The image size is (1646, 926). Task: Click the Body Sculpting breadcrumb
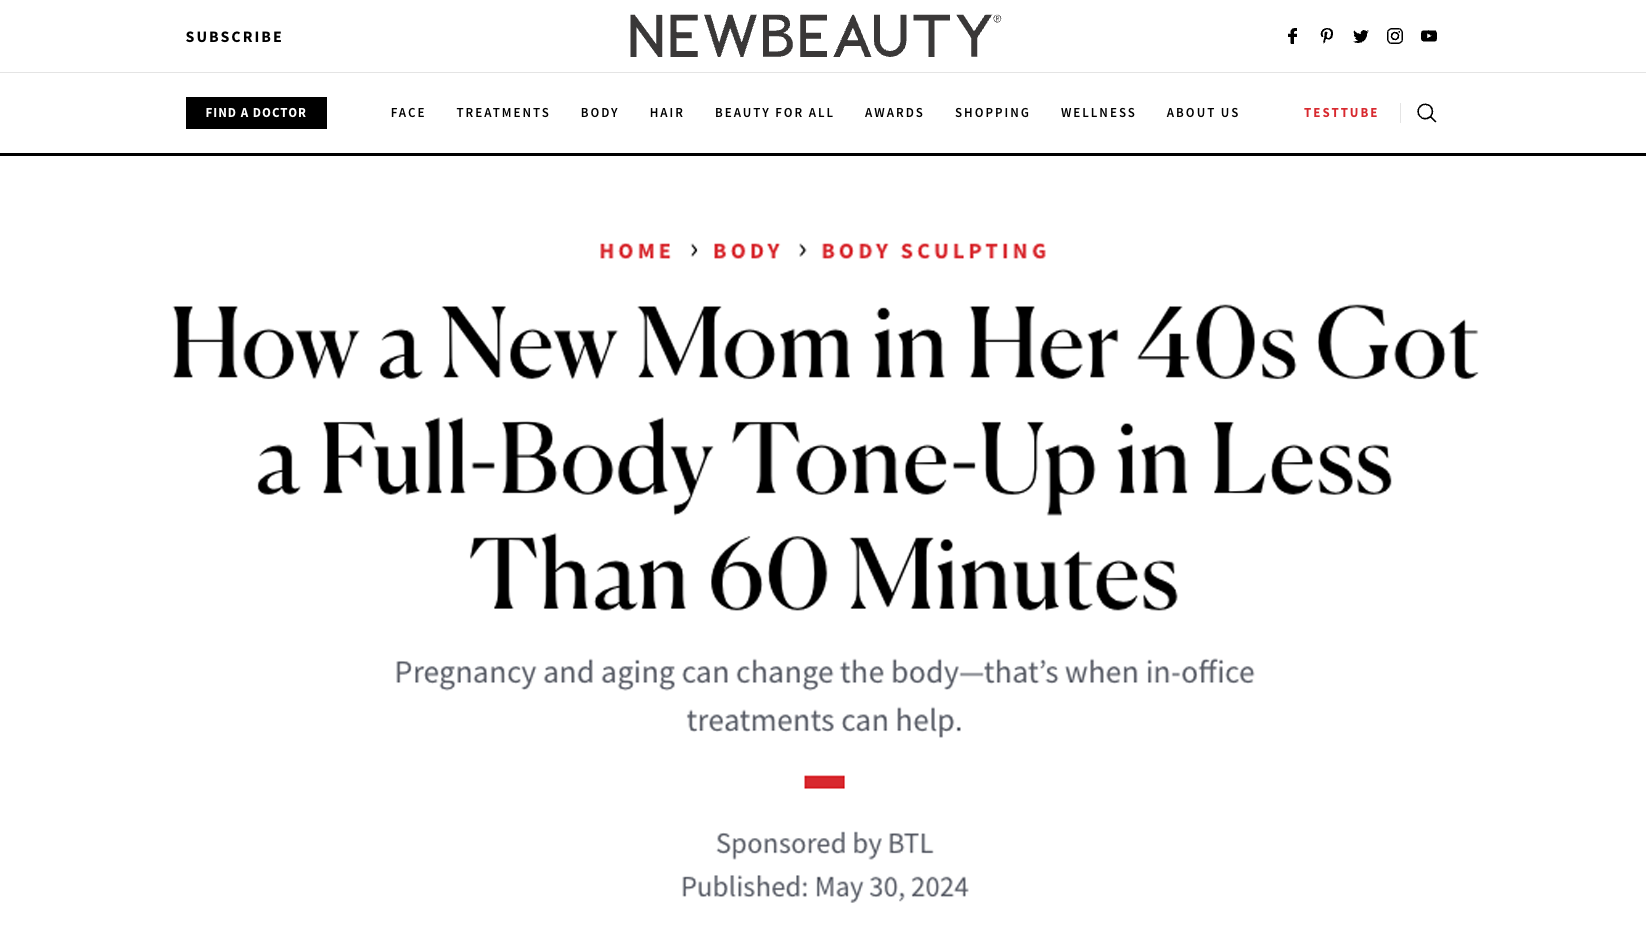934,251
